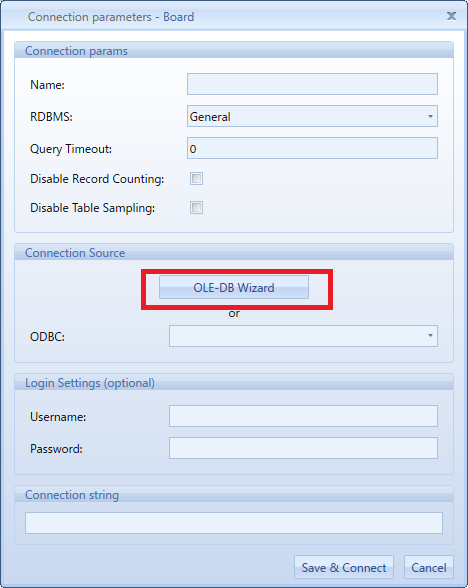
Task: Close the Connection parameters window
Action: [452, 16]
